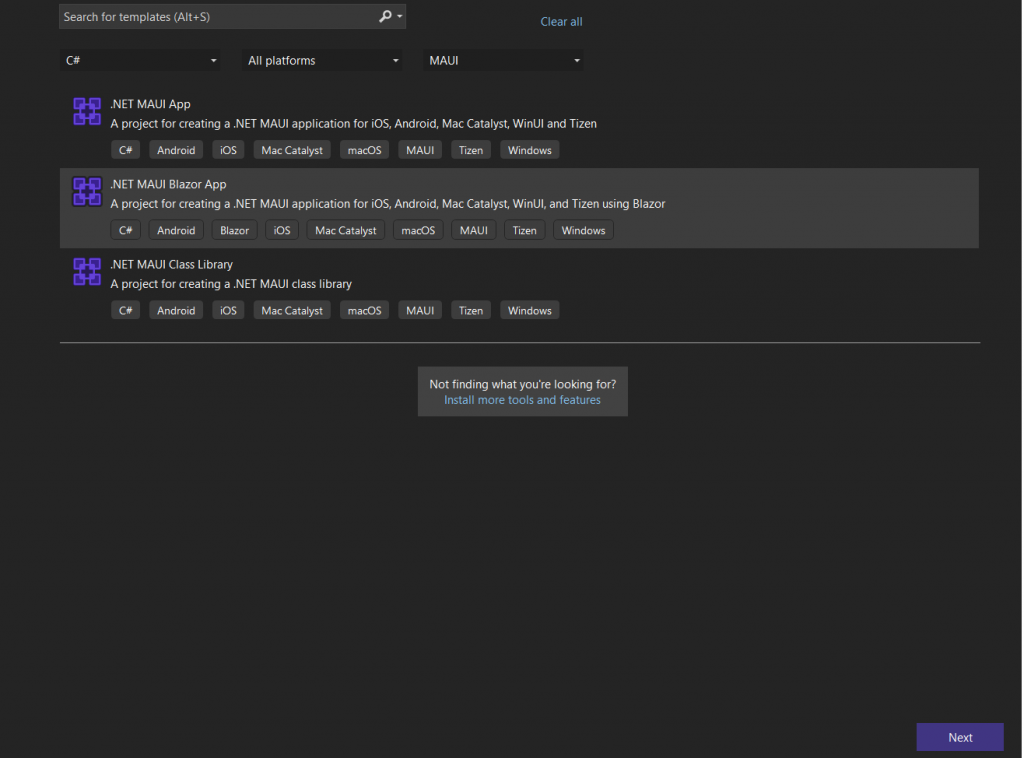
Task: Click the Windows tag under Blazor App
Action: pyautogui.click(x=583, y=230)
